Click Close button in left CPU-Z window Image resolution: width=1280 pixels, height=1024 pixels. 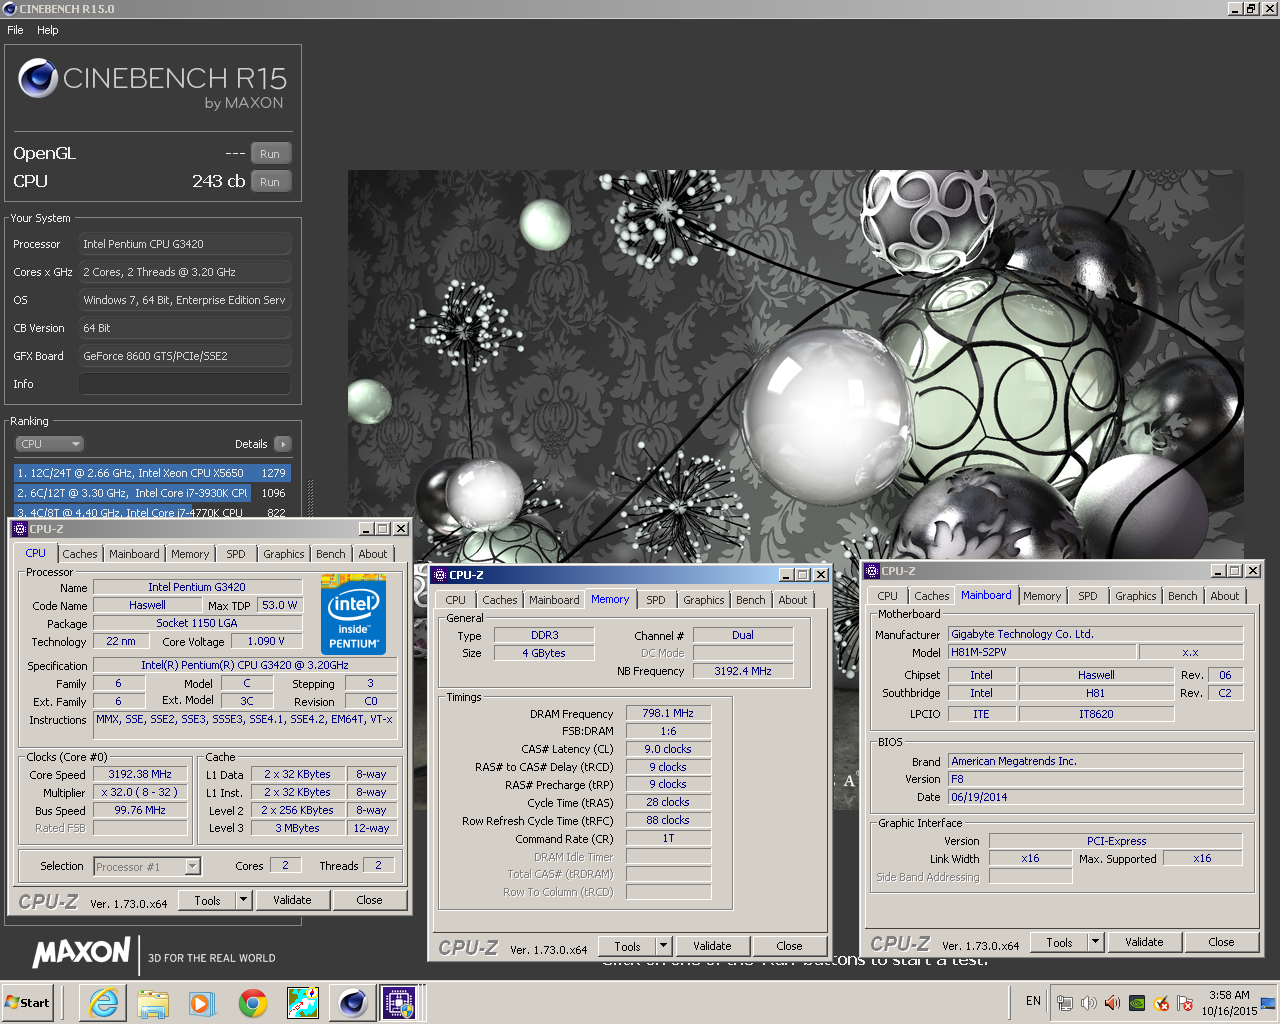(x=369, y=900)
